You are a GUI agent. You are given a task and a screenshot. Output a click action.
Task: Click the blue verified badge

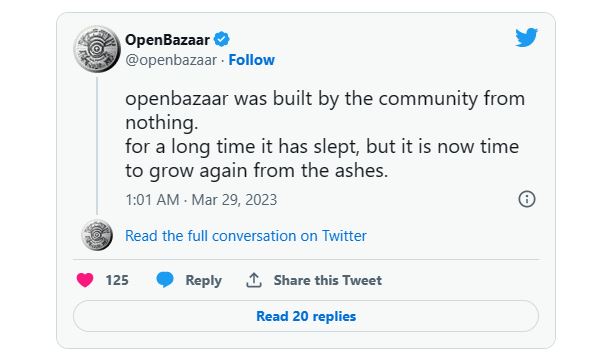click(222, 40)
